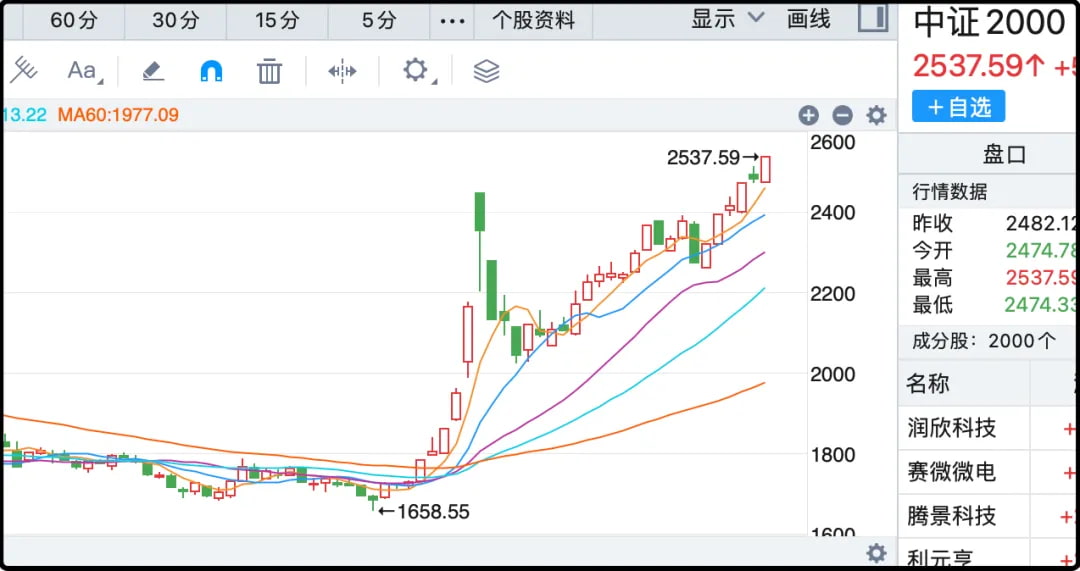Expand the 显示 dropdown
The height and width of the screenshot is (571, 1080).
coord(727,19)
